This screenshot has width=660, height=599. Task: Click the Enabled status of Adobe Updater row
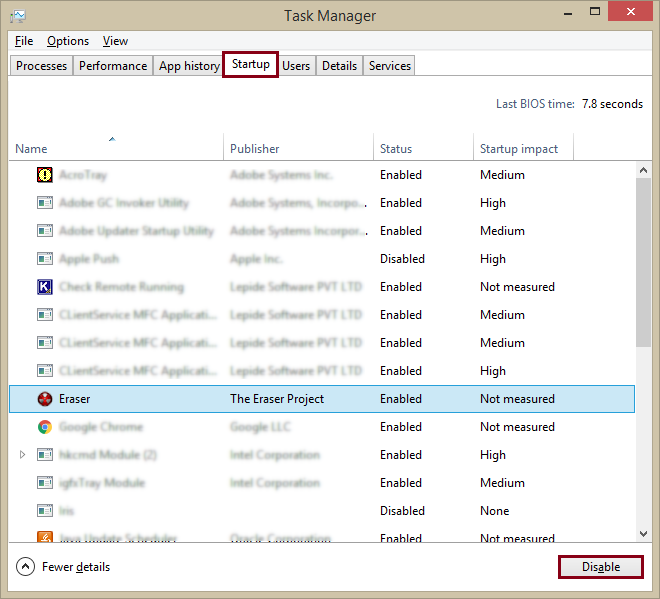[401, 231]
